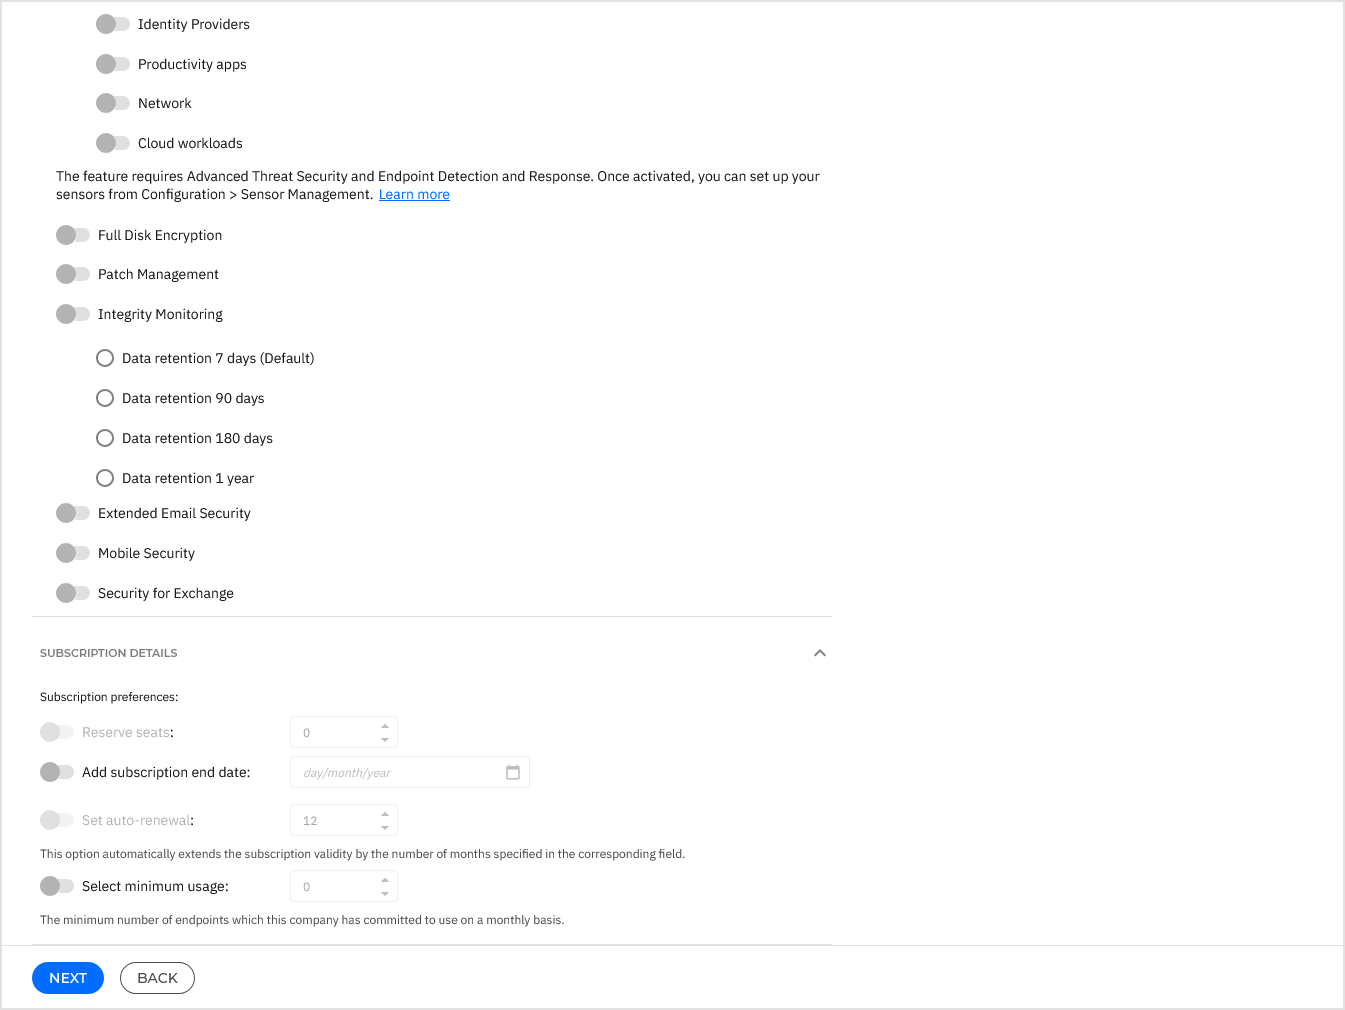Open the Learn more link
Image resolution: width=1345 pixels, height=1010 pixels.
click(x=414, y=193)
